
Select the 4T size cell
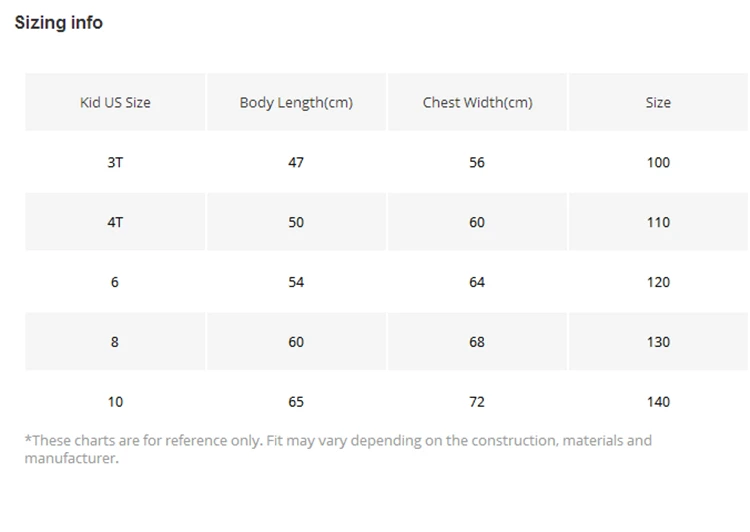pyautogui.click(x=115, y=222)
